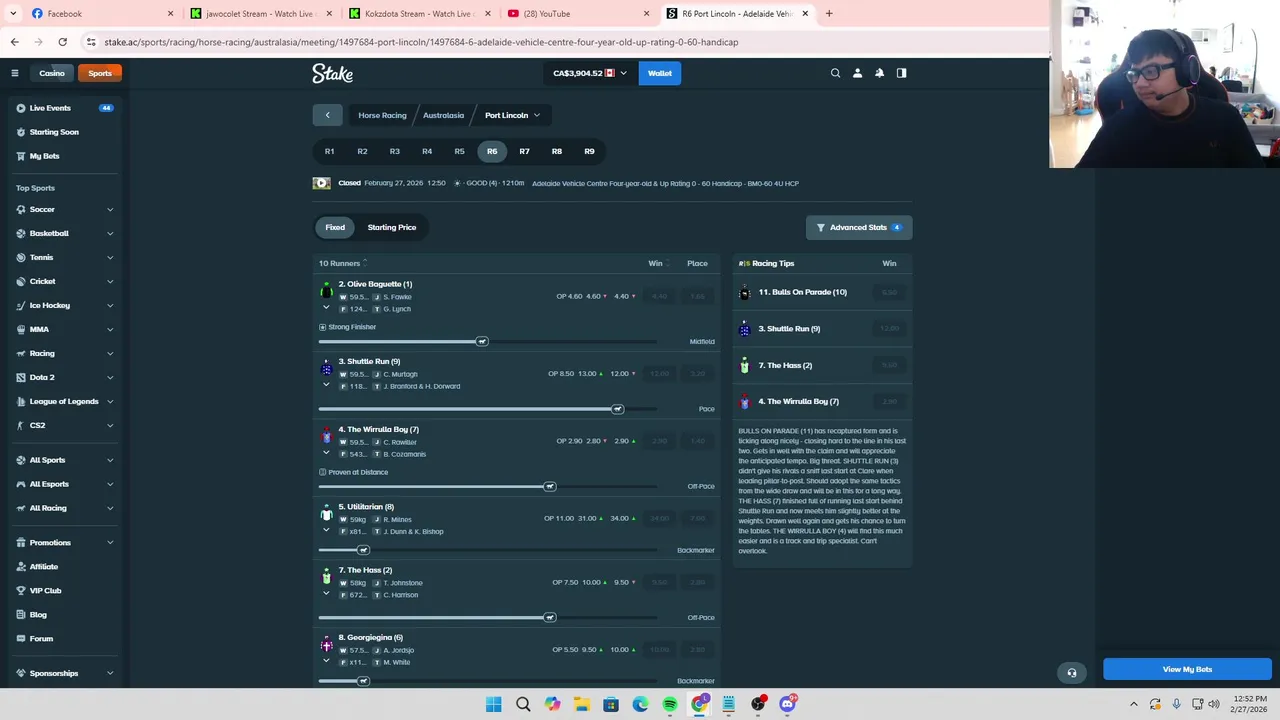This screenshot has width=1280, height=720.
Task: Click Georgiegina jockey silk icon
Action: tap(326, 644)
